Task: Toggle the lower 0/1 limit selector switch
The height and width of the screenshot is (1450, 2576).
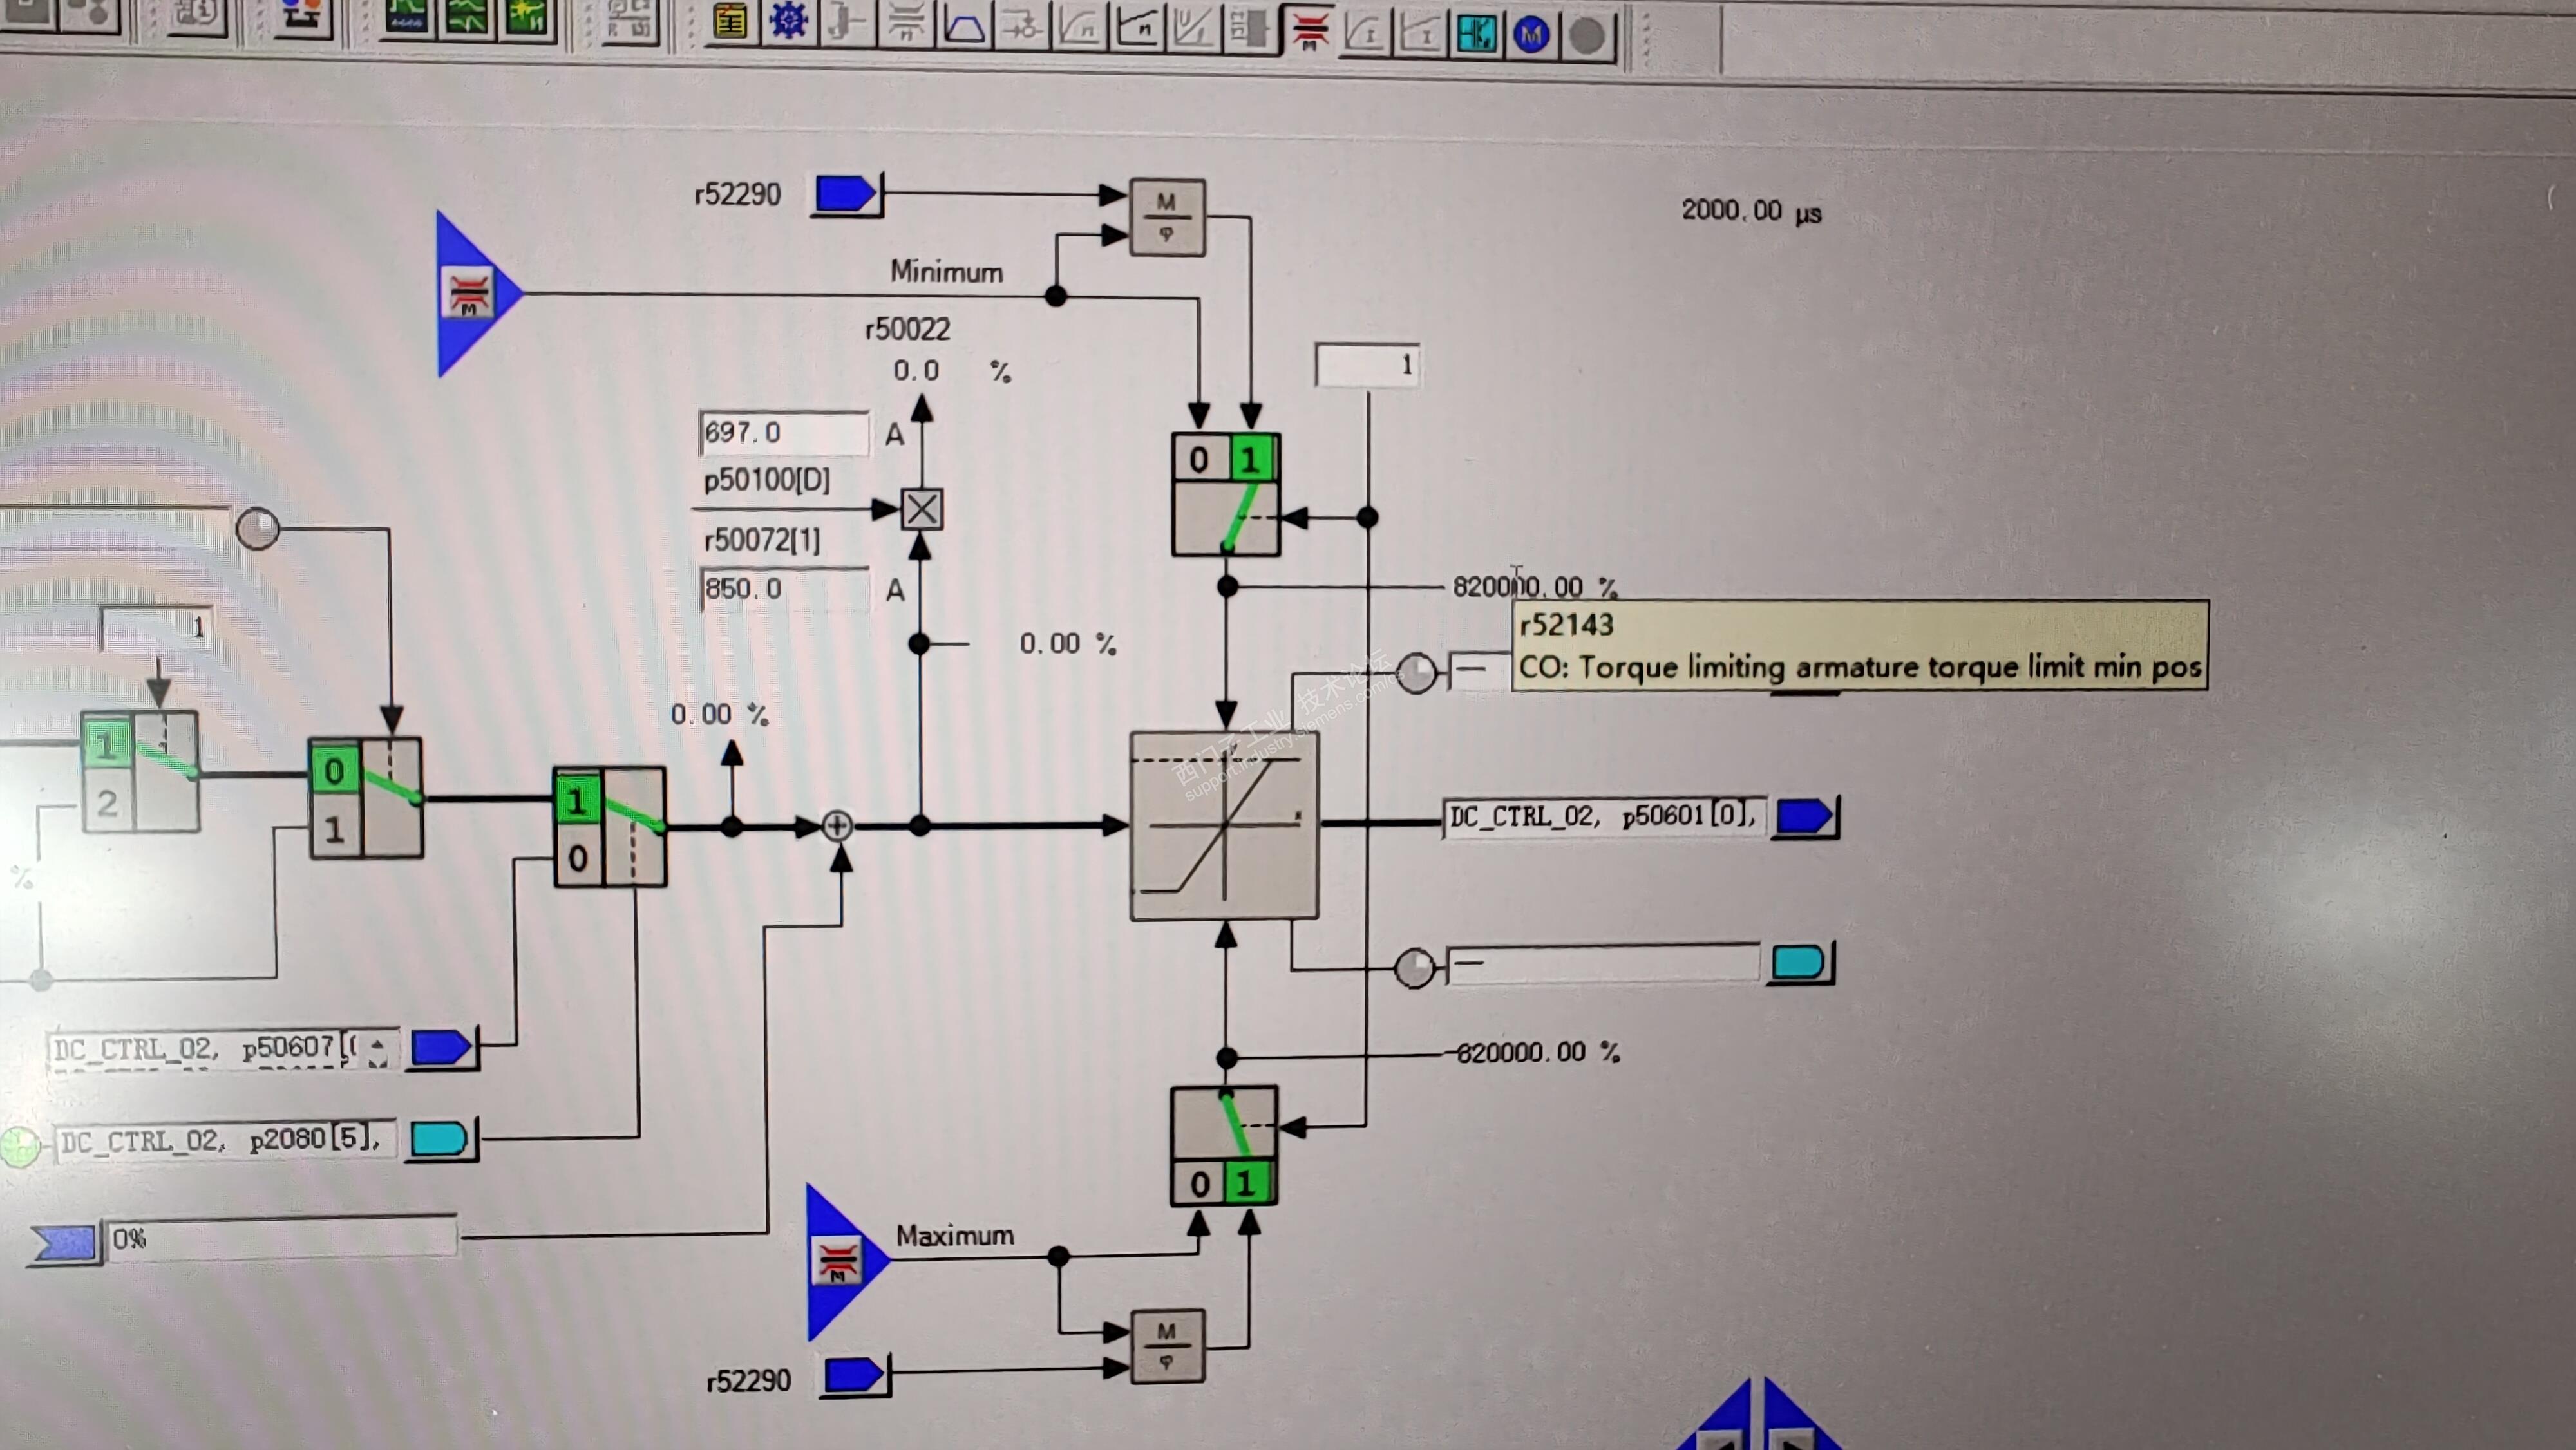Action: pyautogui.click(x=1224, y=1146)
